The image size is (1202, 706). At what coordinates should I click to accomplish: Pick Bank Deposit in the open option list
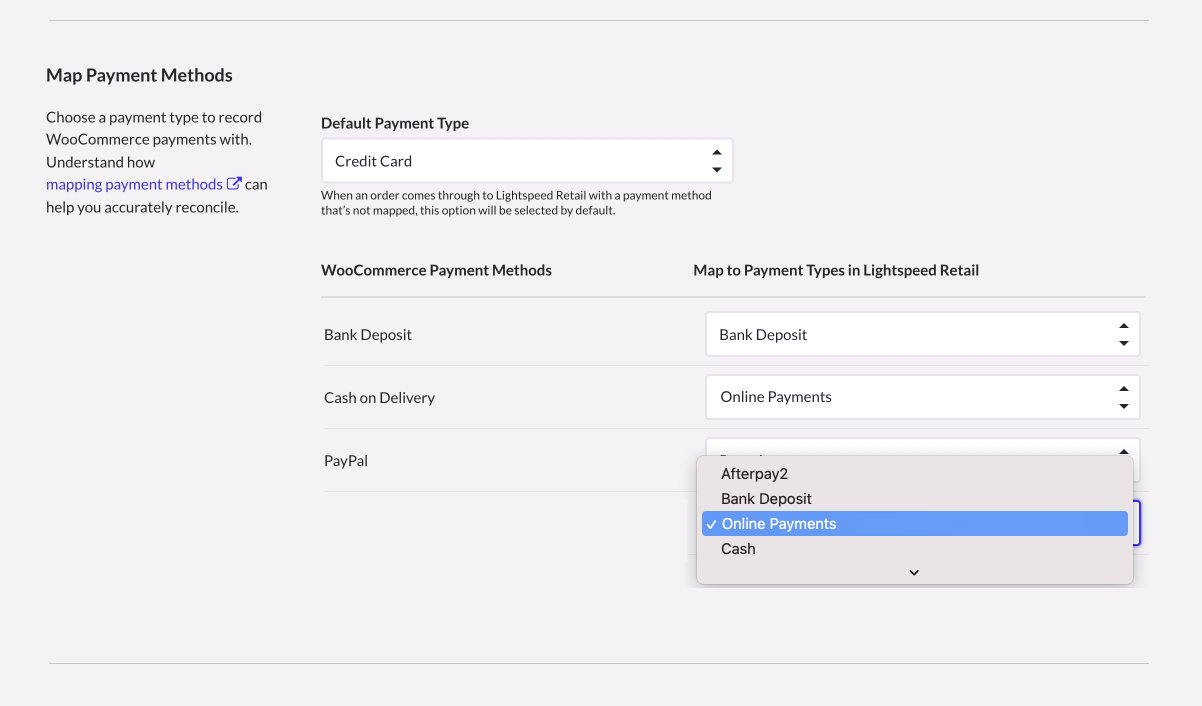766,499
